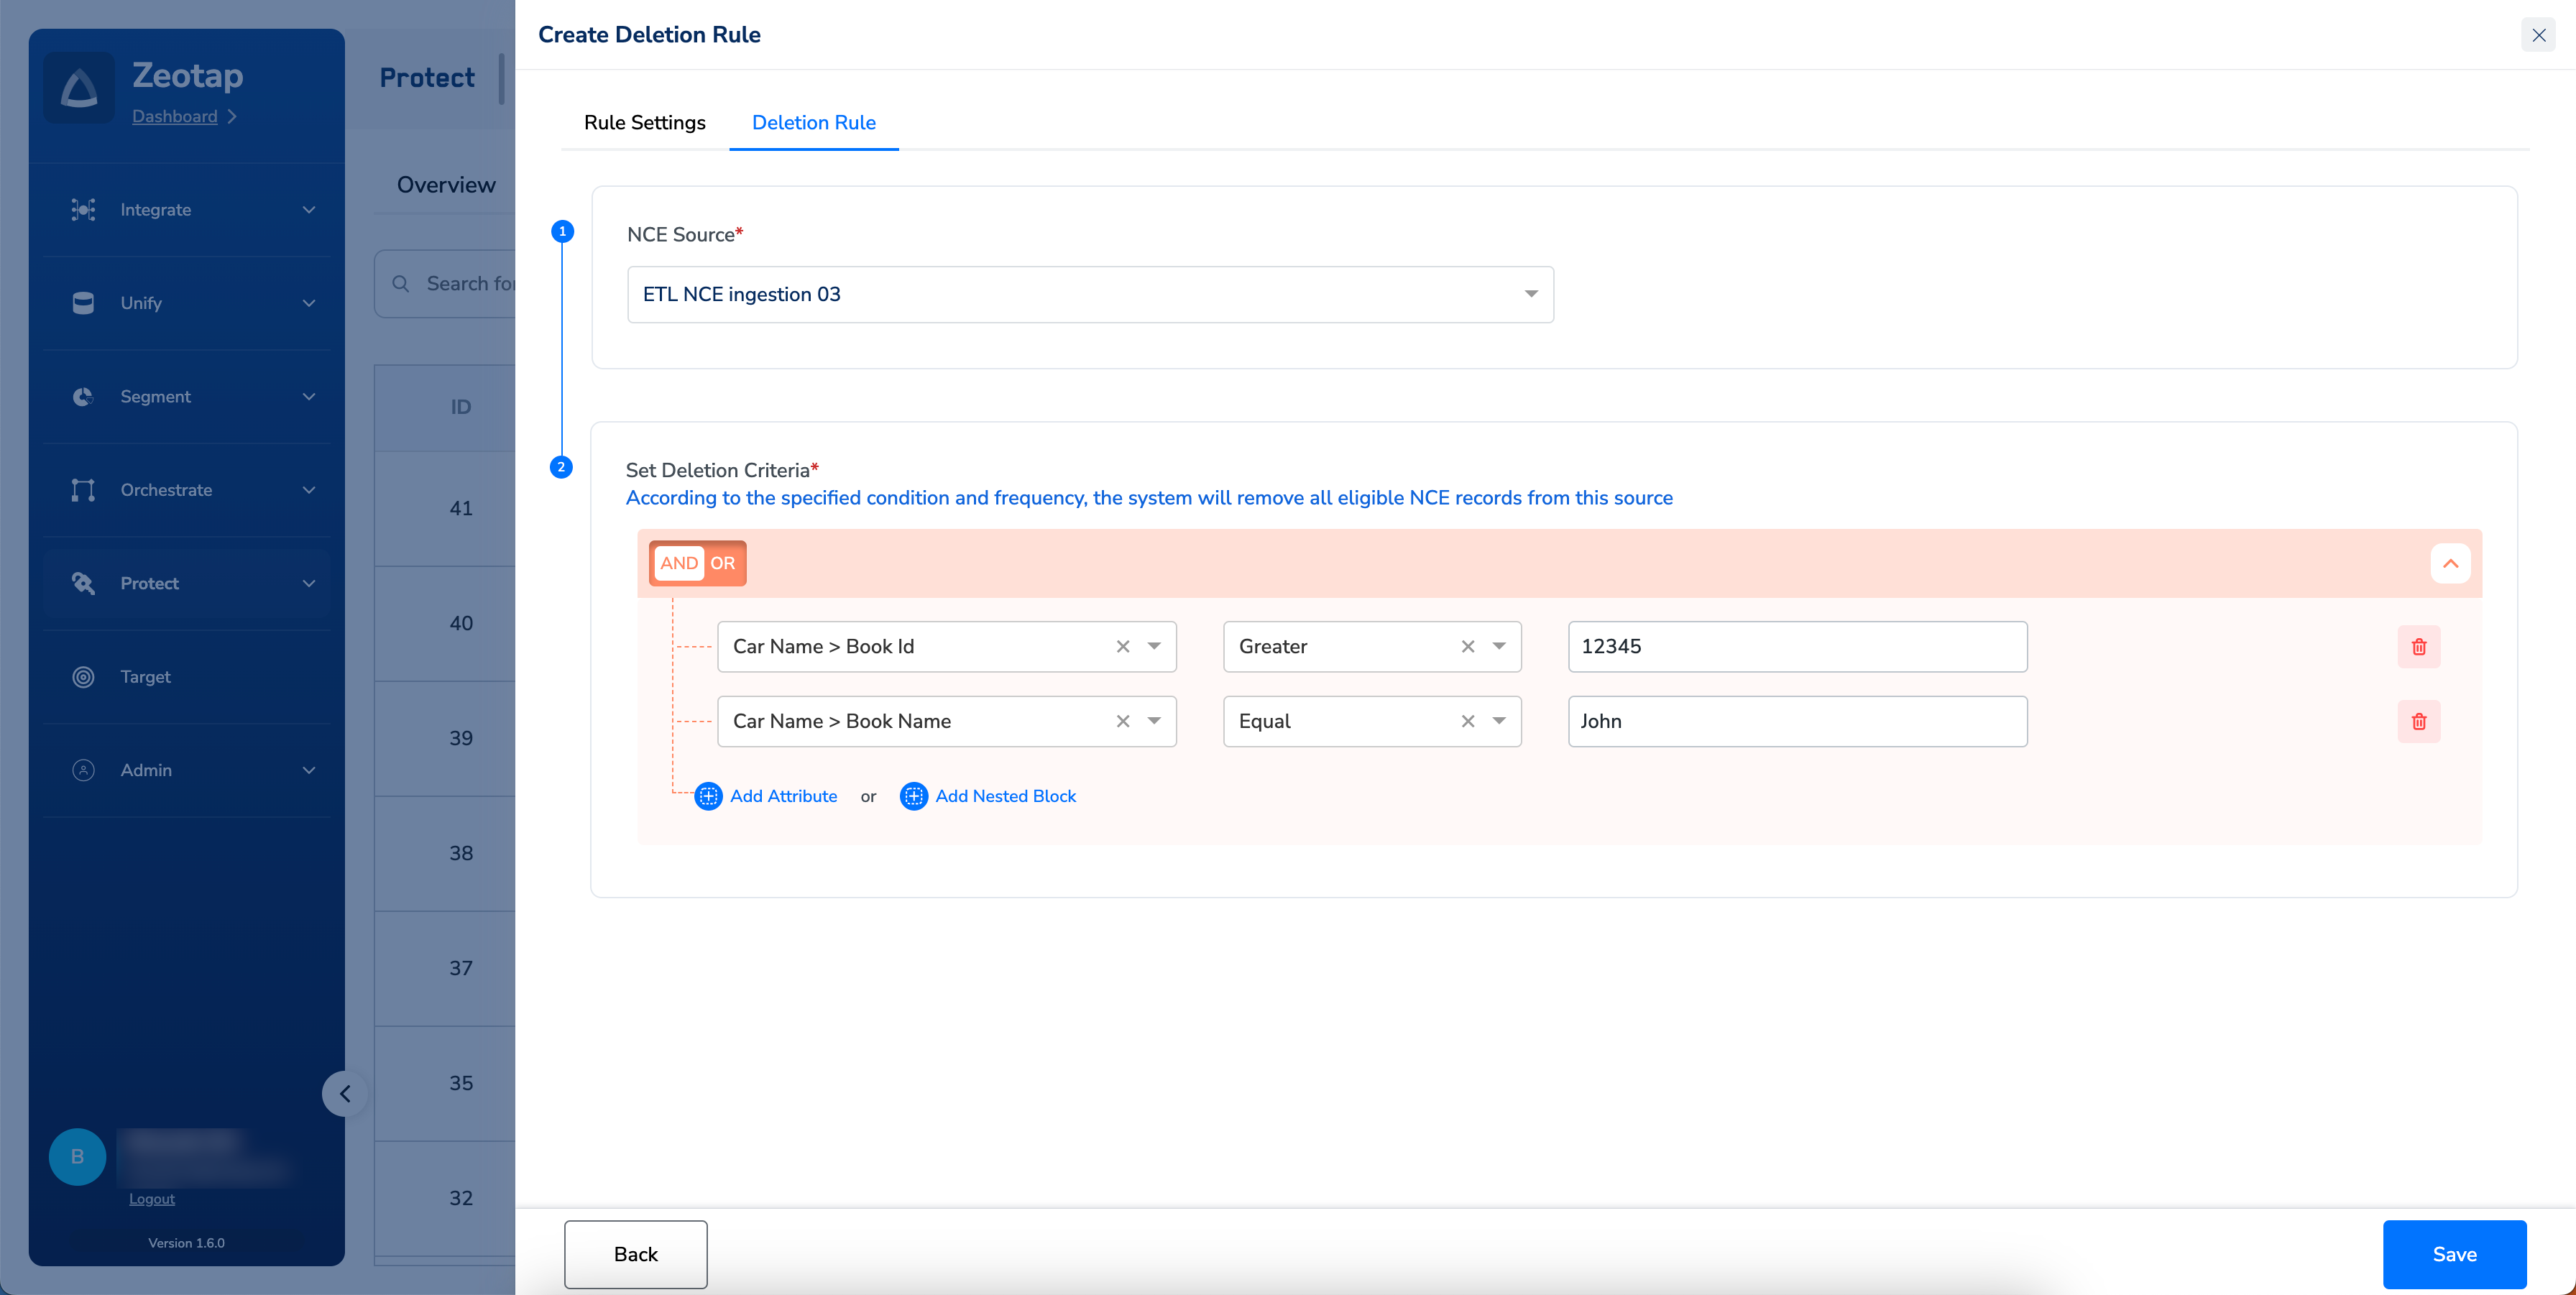Screen dimensions: 2576x1295
Task: Switch condition logic to AND
Action: pyautogui.click(x=678, y=563)
